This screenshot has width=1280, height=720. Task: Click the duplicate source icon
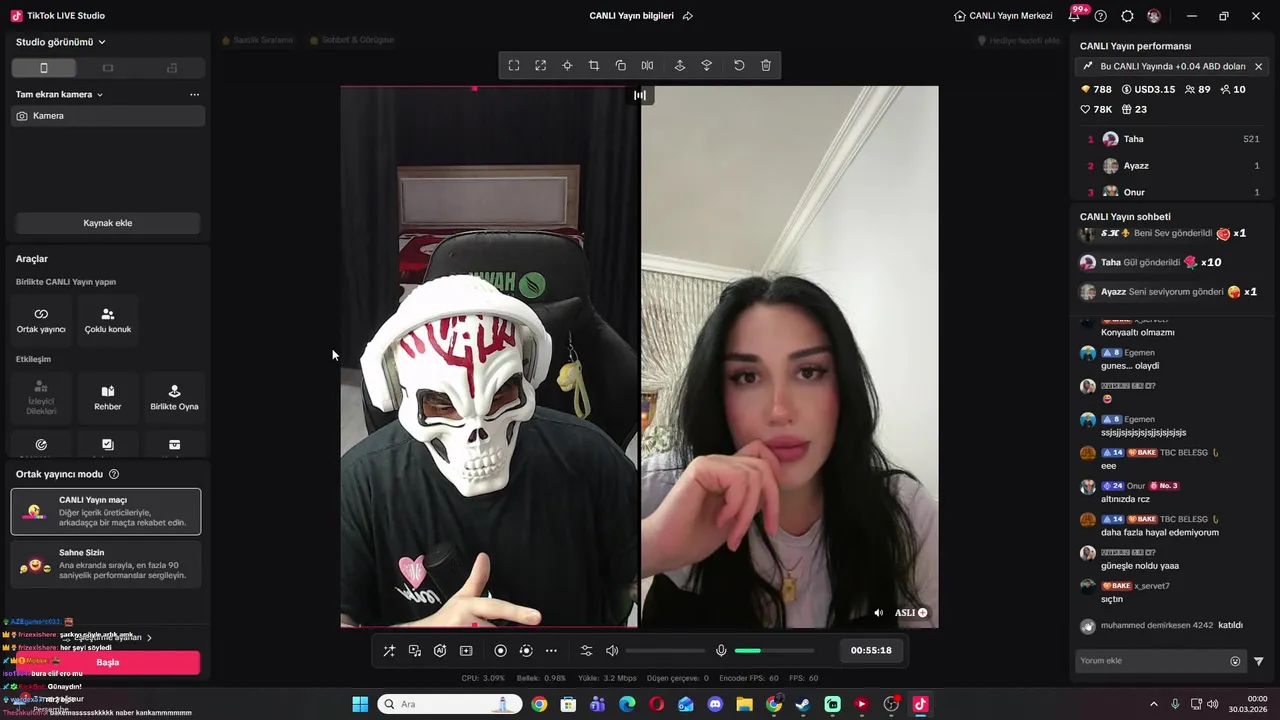pyautogui.click(x=621, y=65)
